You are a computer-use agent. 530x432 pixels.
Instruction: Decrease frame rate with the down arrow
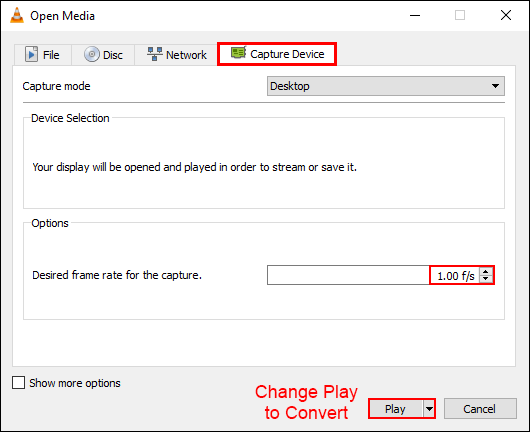[x=486, y=279]
